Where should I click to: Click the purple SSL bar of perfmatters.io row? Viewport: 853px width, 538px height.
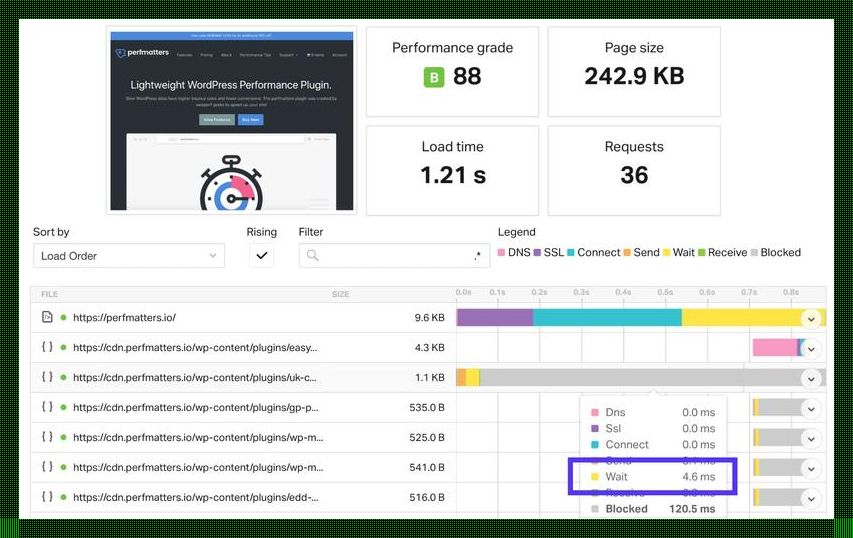pos(495,318)
